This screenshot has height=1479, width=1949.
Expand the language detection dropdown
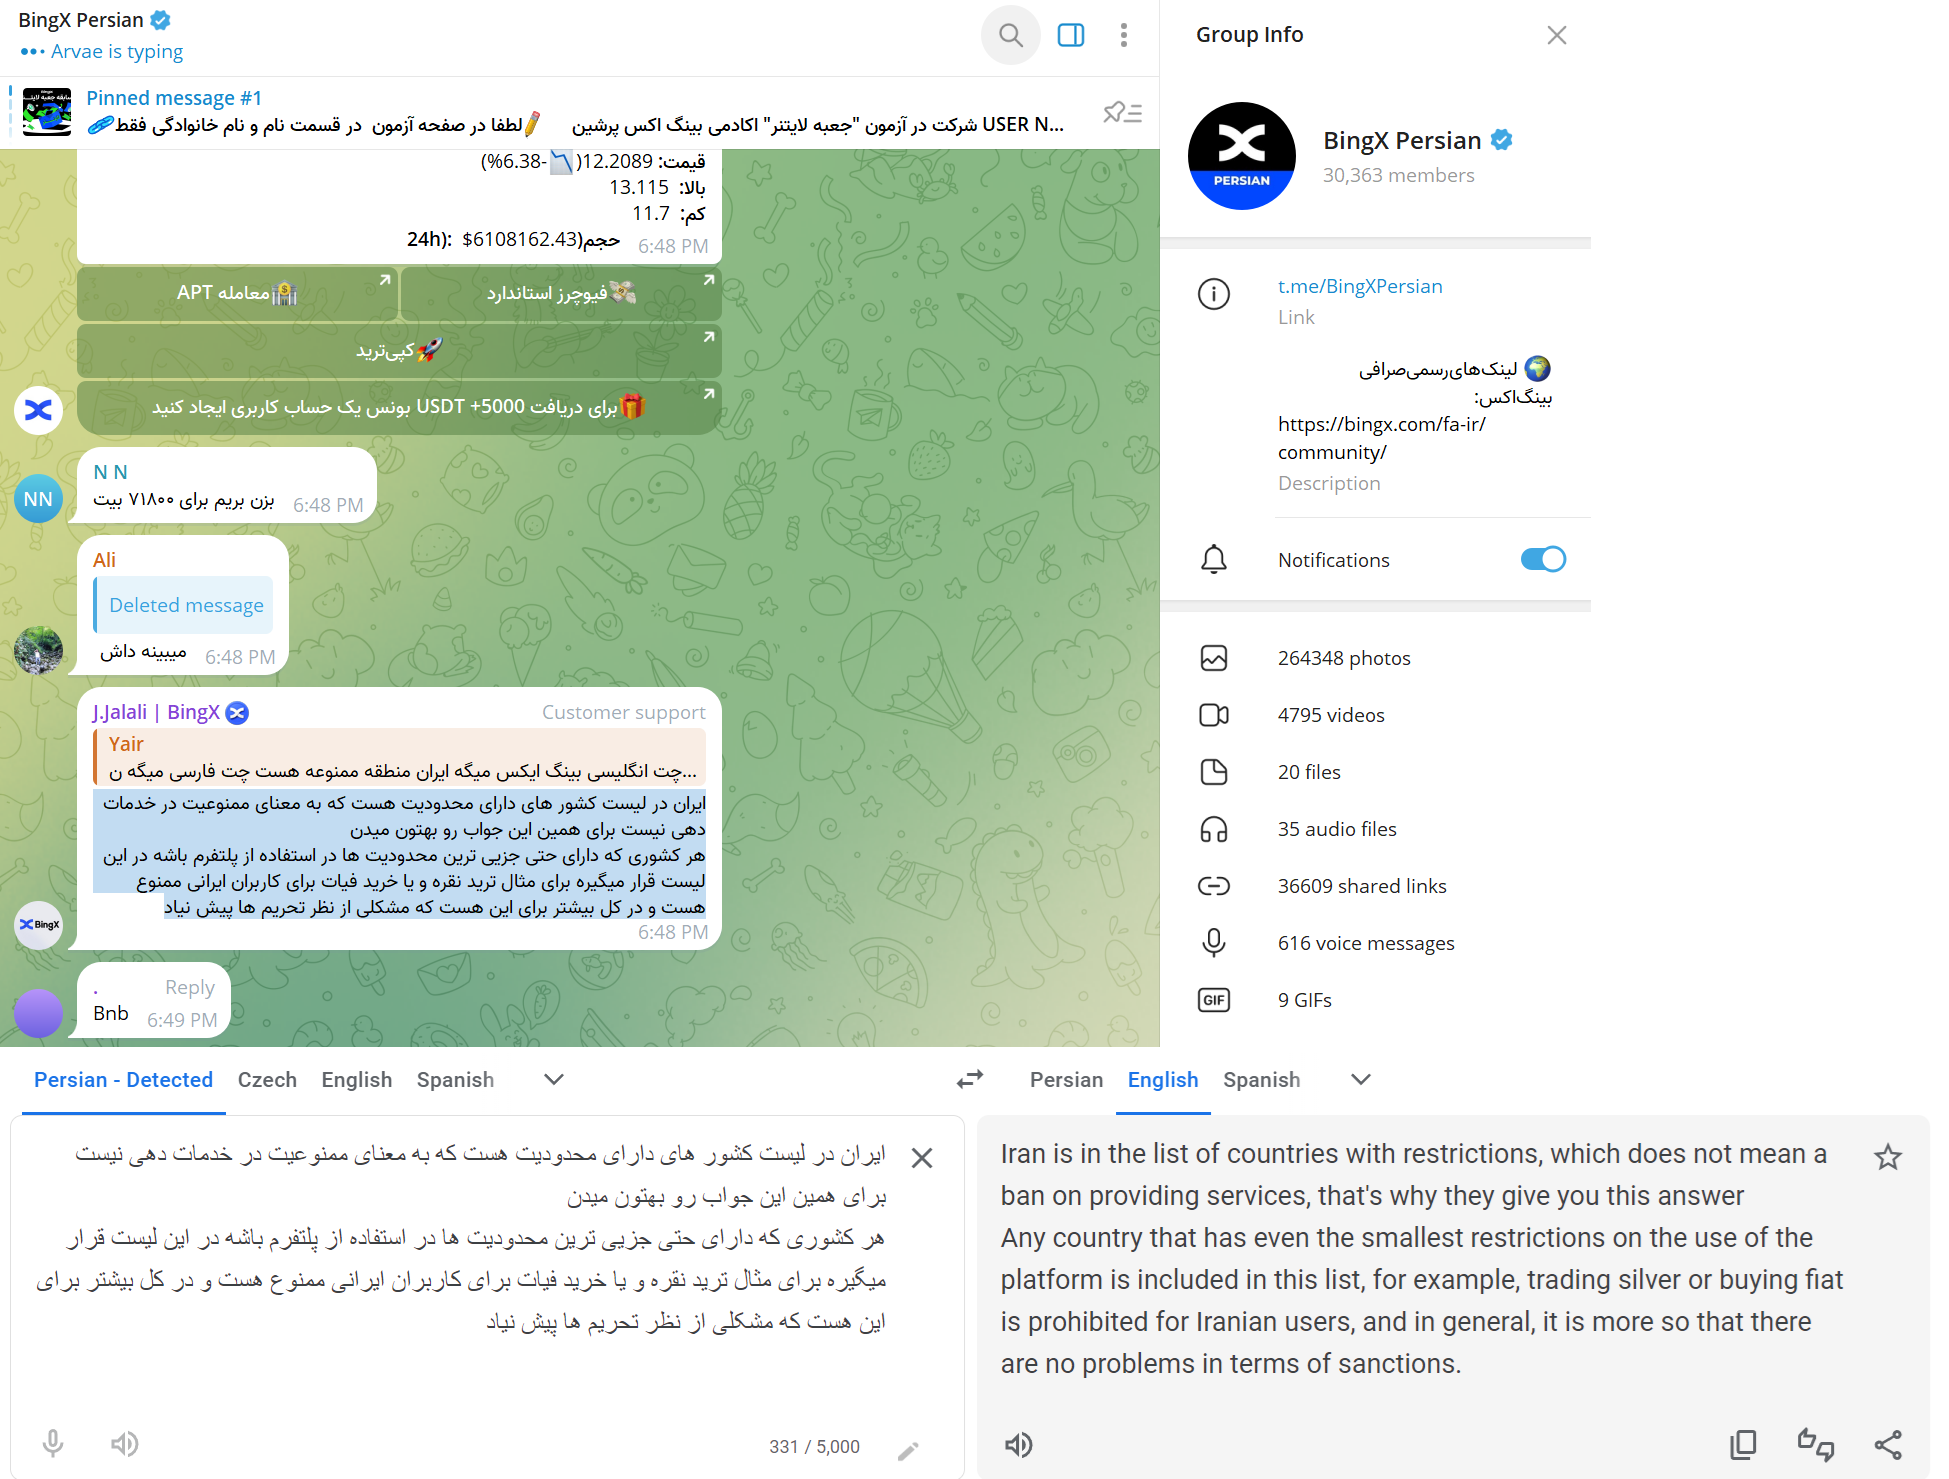(x=553, y=1078)
